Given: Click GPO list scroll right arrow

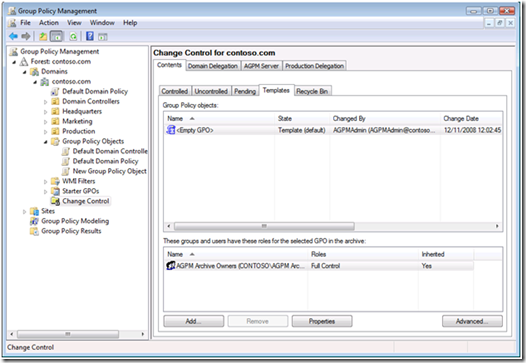Looking at the screenshot, I should [497, 226].
